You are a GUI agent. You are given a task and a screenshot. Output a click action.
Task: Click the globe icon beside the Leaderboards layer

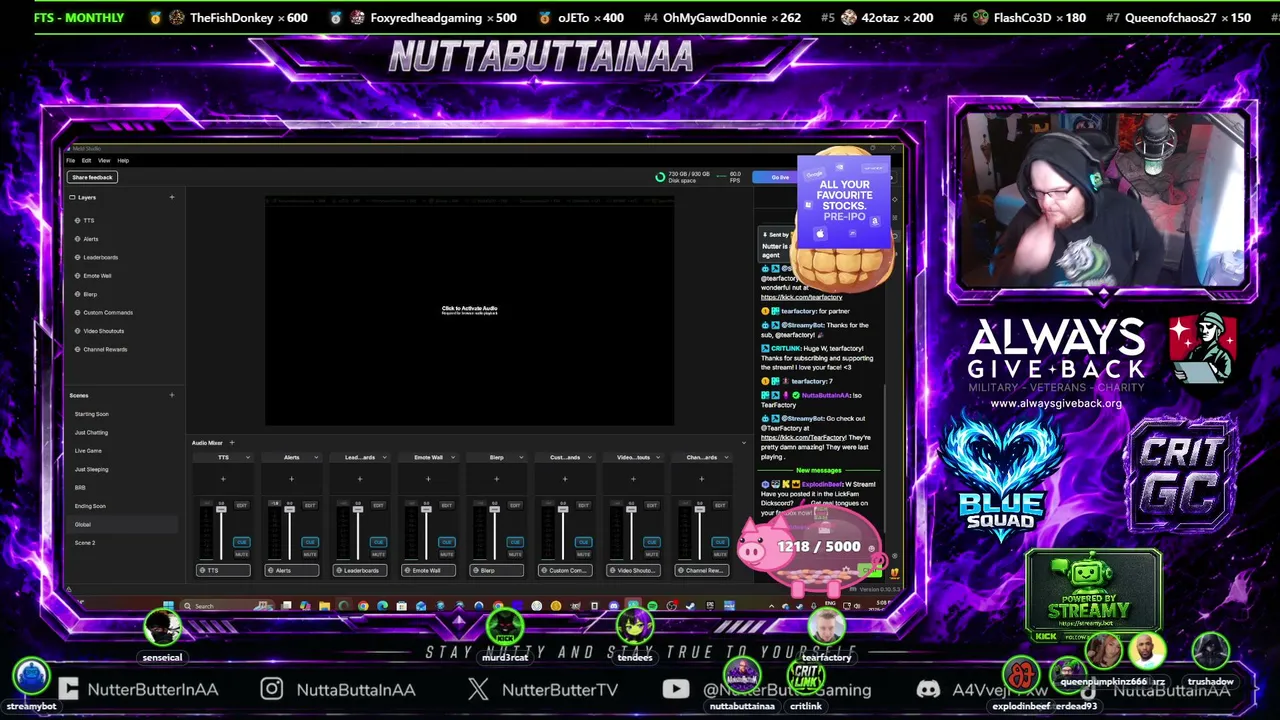(x=78, y=257)
